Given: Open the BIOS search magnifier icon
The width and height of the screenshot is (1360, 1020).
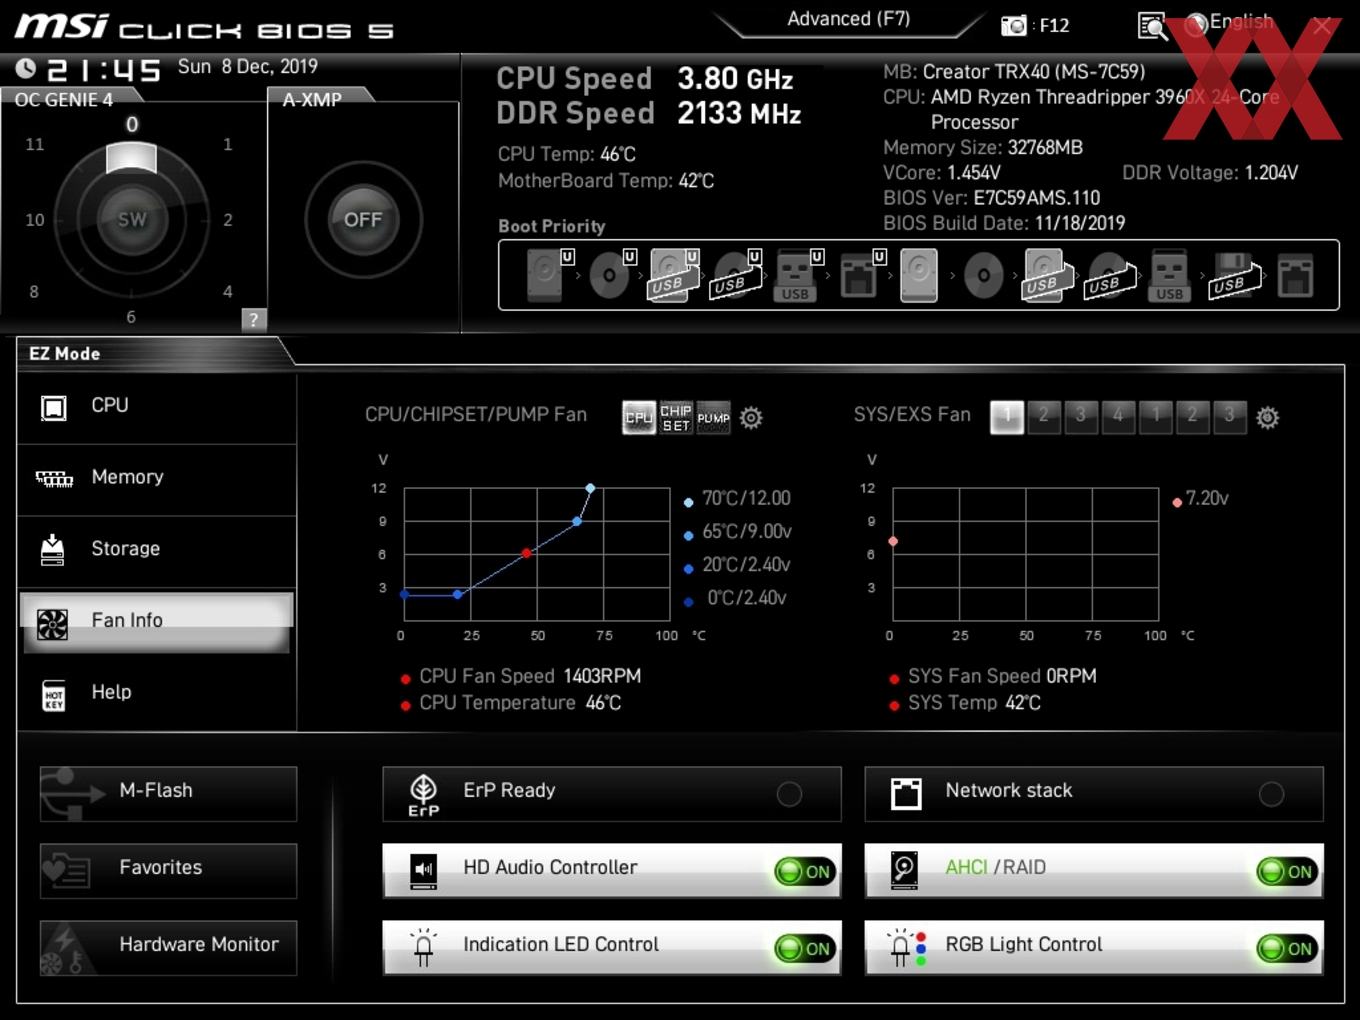Looking at the screenshot, I should (x=1152, y=26).
